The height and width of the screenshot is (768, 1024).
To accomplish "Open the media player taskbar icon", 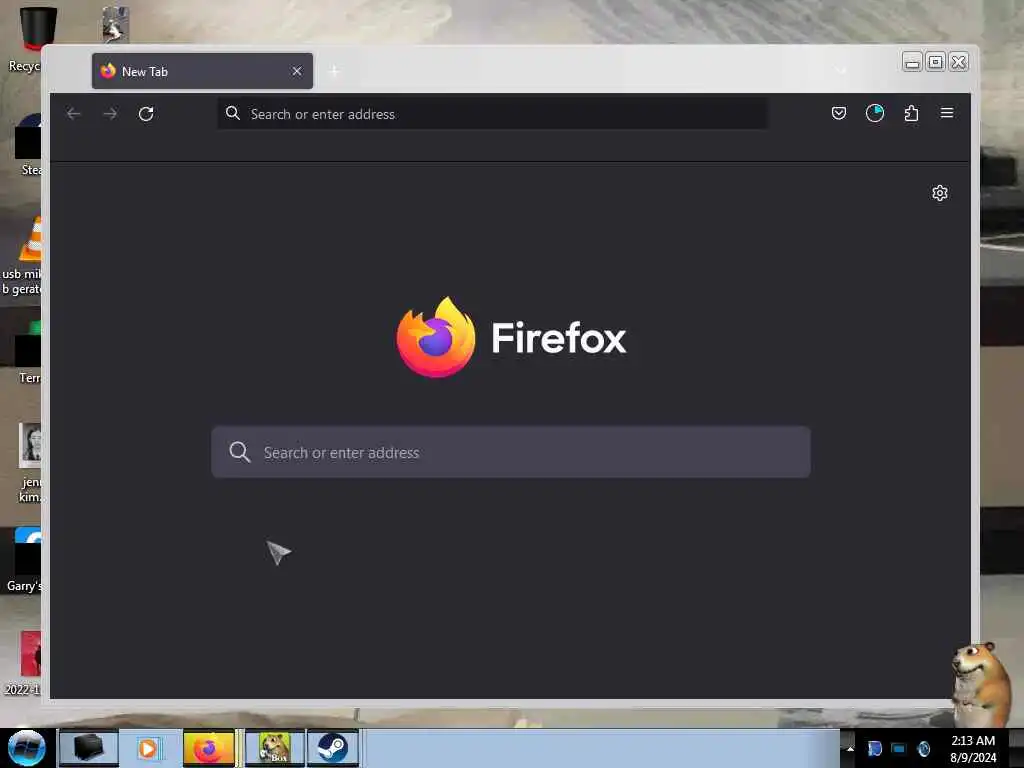I will [x=148, y=748].
